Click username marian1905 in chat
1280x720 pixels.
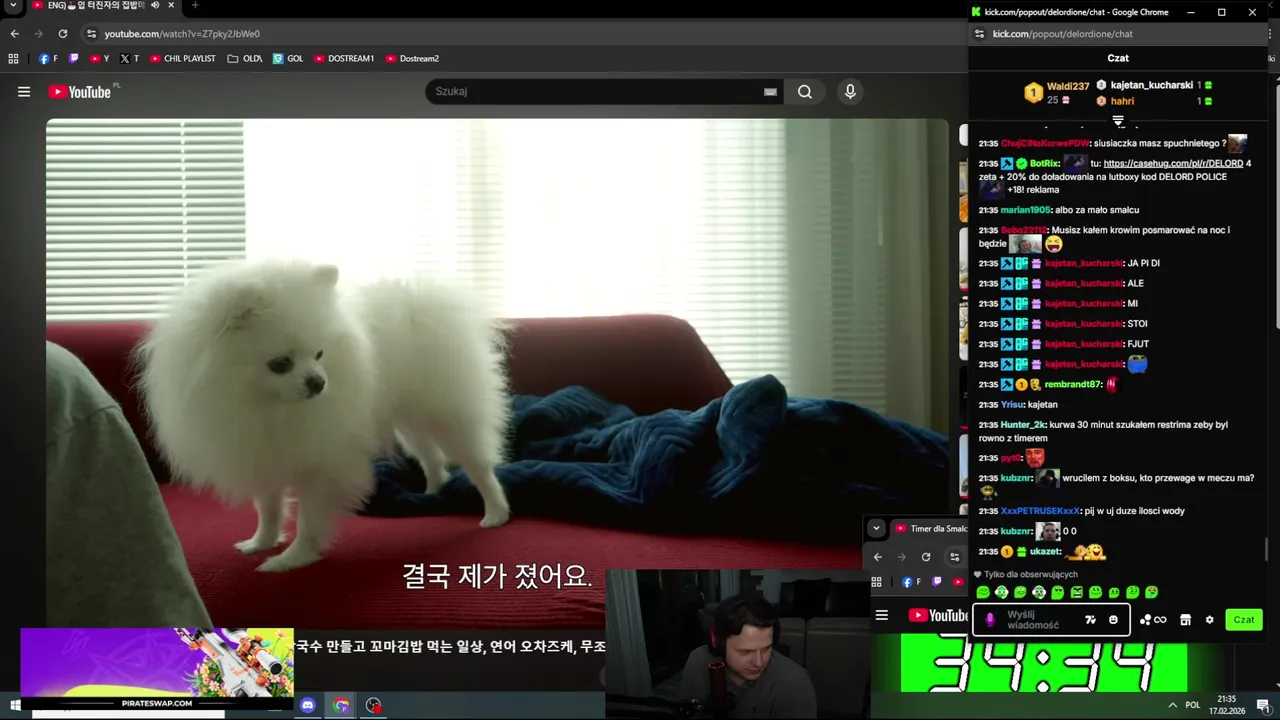1025,210
